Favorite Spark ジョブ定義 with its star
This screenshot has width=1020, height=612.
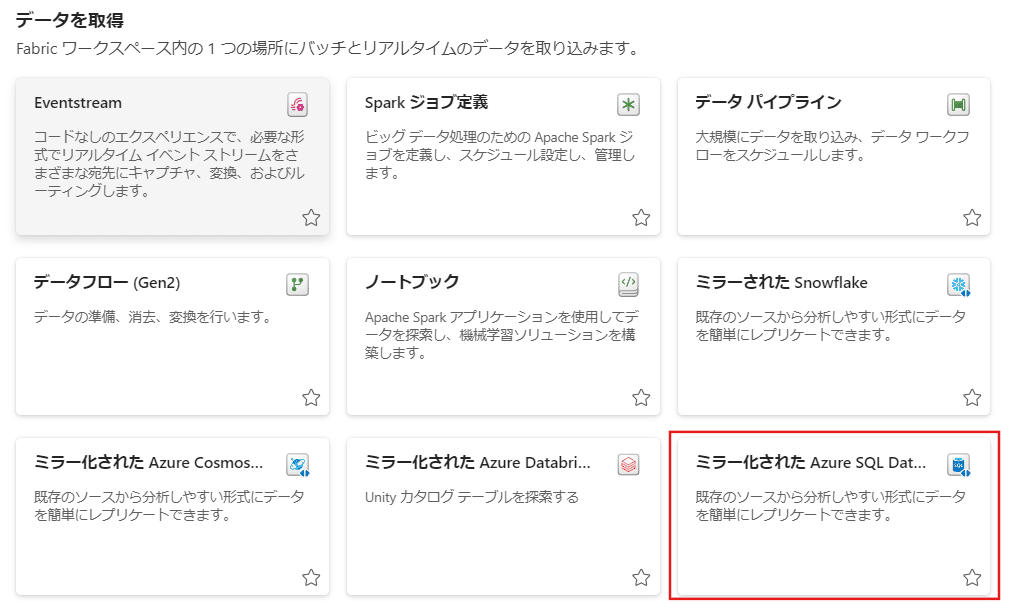tap(641, 217)
